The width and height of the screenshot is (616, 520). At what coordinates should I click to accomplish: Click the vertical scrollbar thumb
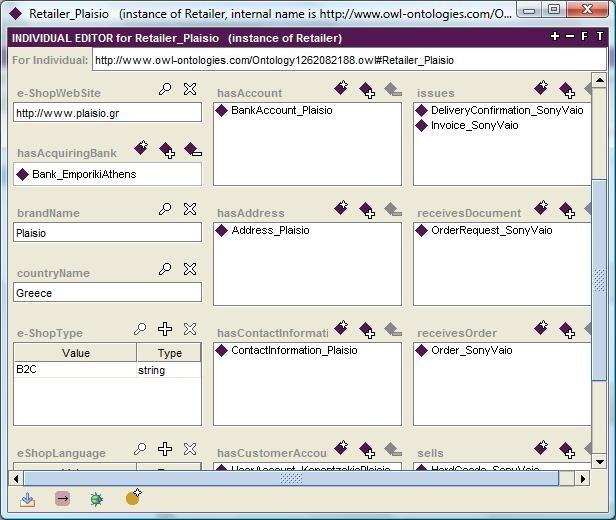point(599,280)
